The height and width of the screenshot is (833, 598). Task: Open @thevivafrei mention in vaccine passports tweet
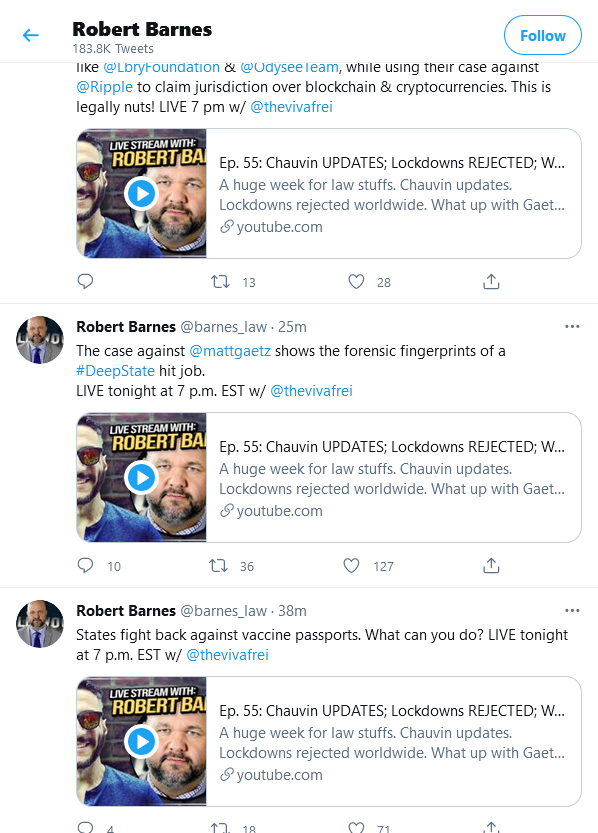tap(227, 654)
